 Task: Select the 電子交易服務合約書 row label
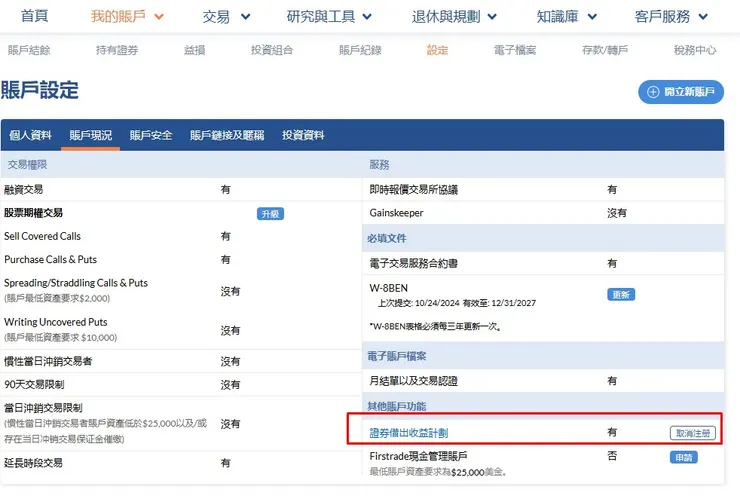point(413,263)
